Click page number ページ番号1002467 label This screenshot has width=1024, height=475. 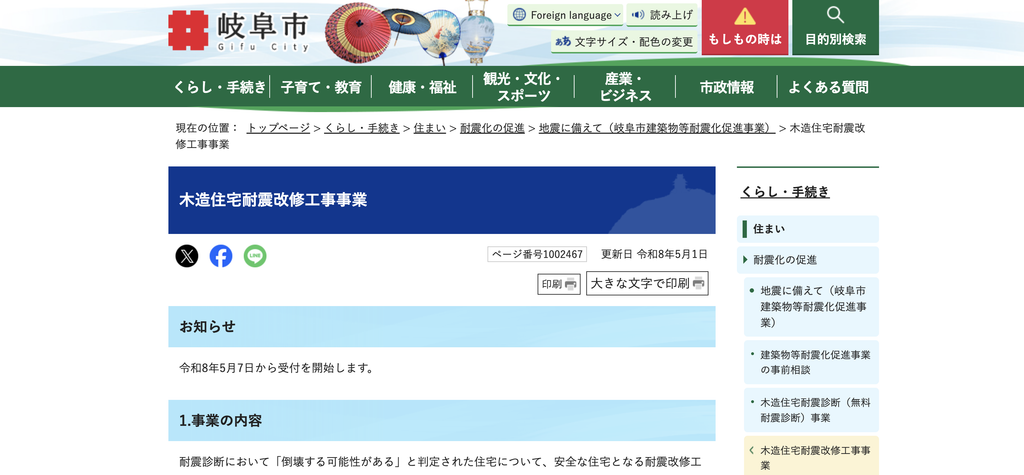tap(537, 254)
